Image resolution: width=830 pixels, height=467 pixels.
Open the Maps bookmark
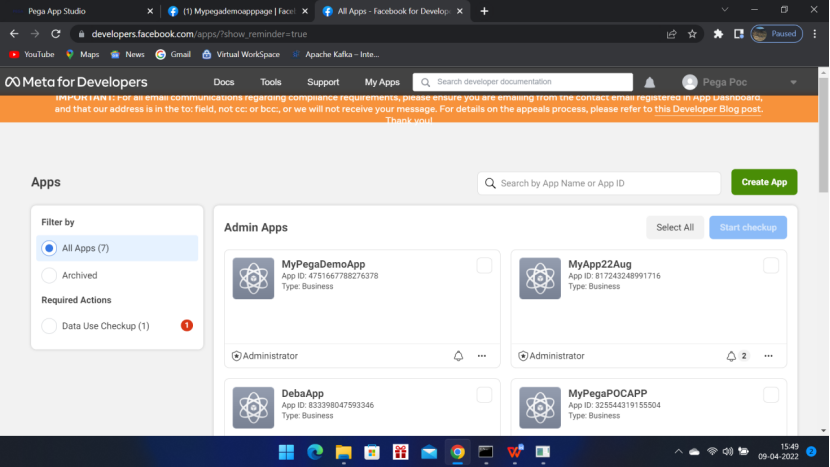point(82,54)
